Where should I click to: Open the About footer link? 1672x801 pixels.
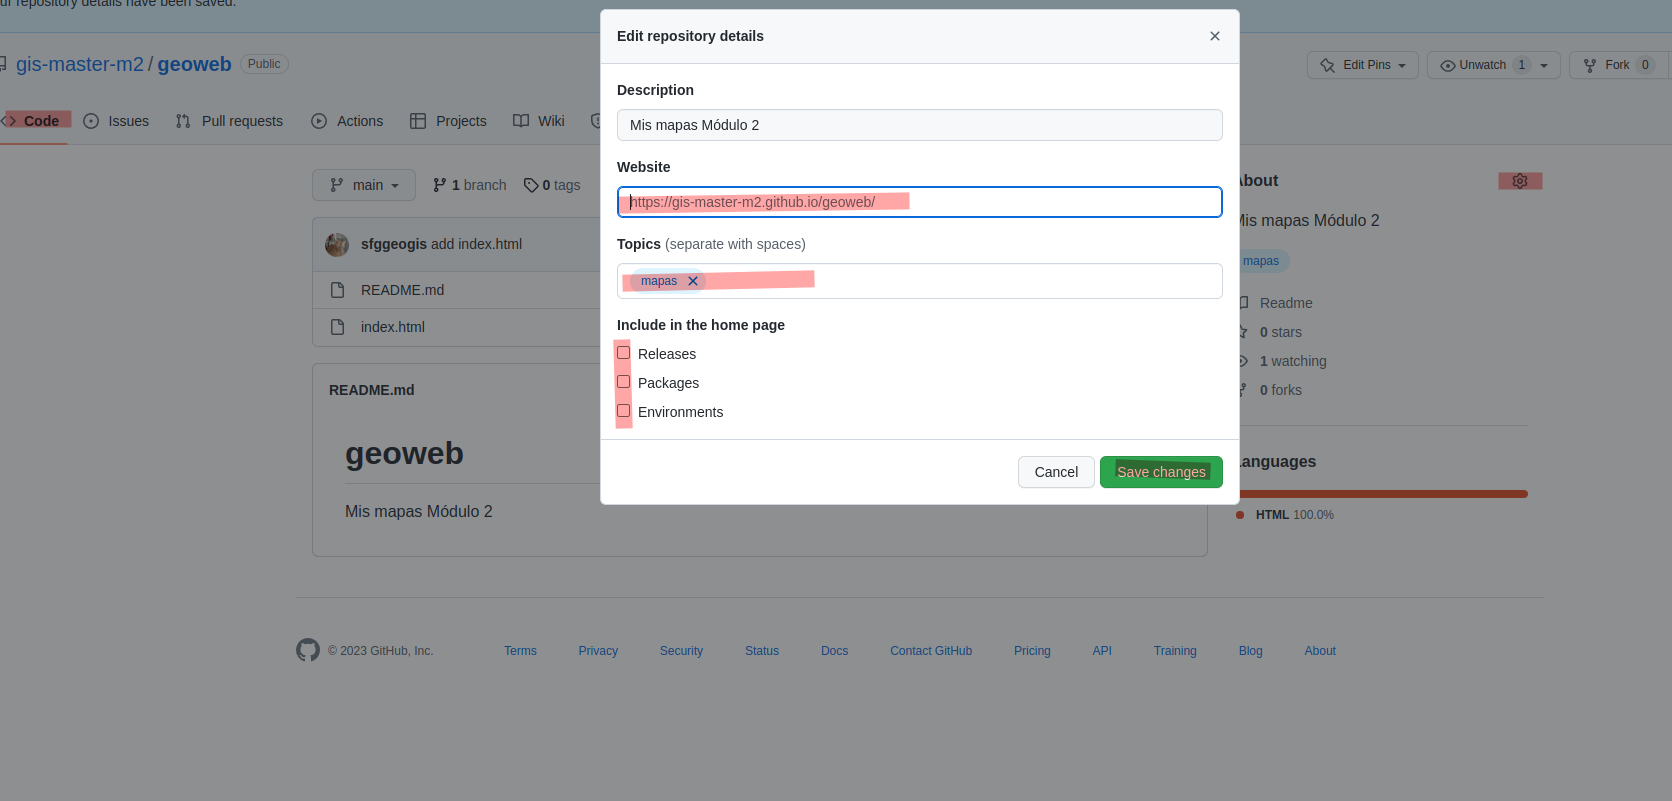coord(1320,651)
